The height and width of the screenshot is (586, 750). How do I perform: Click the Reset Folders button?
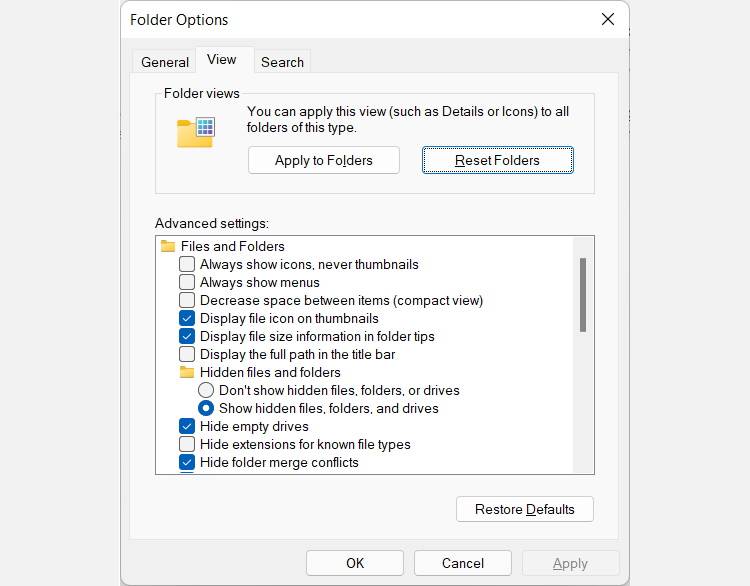pos(497,160)
